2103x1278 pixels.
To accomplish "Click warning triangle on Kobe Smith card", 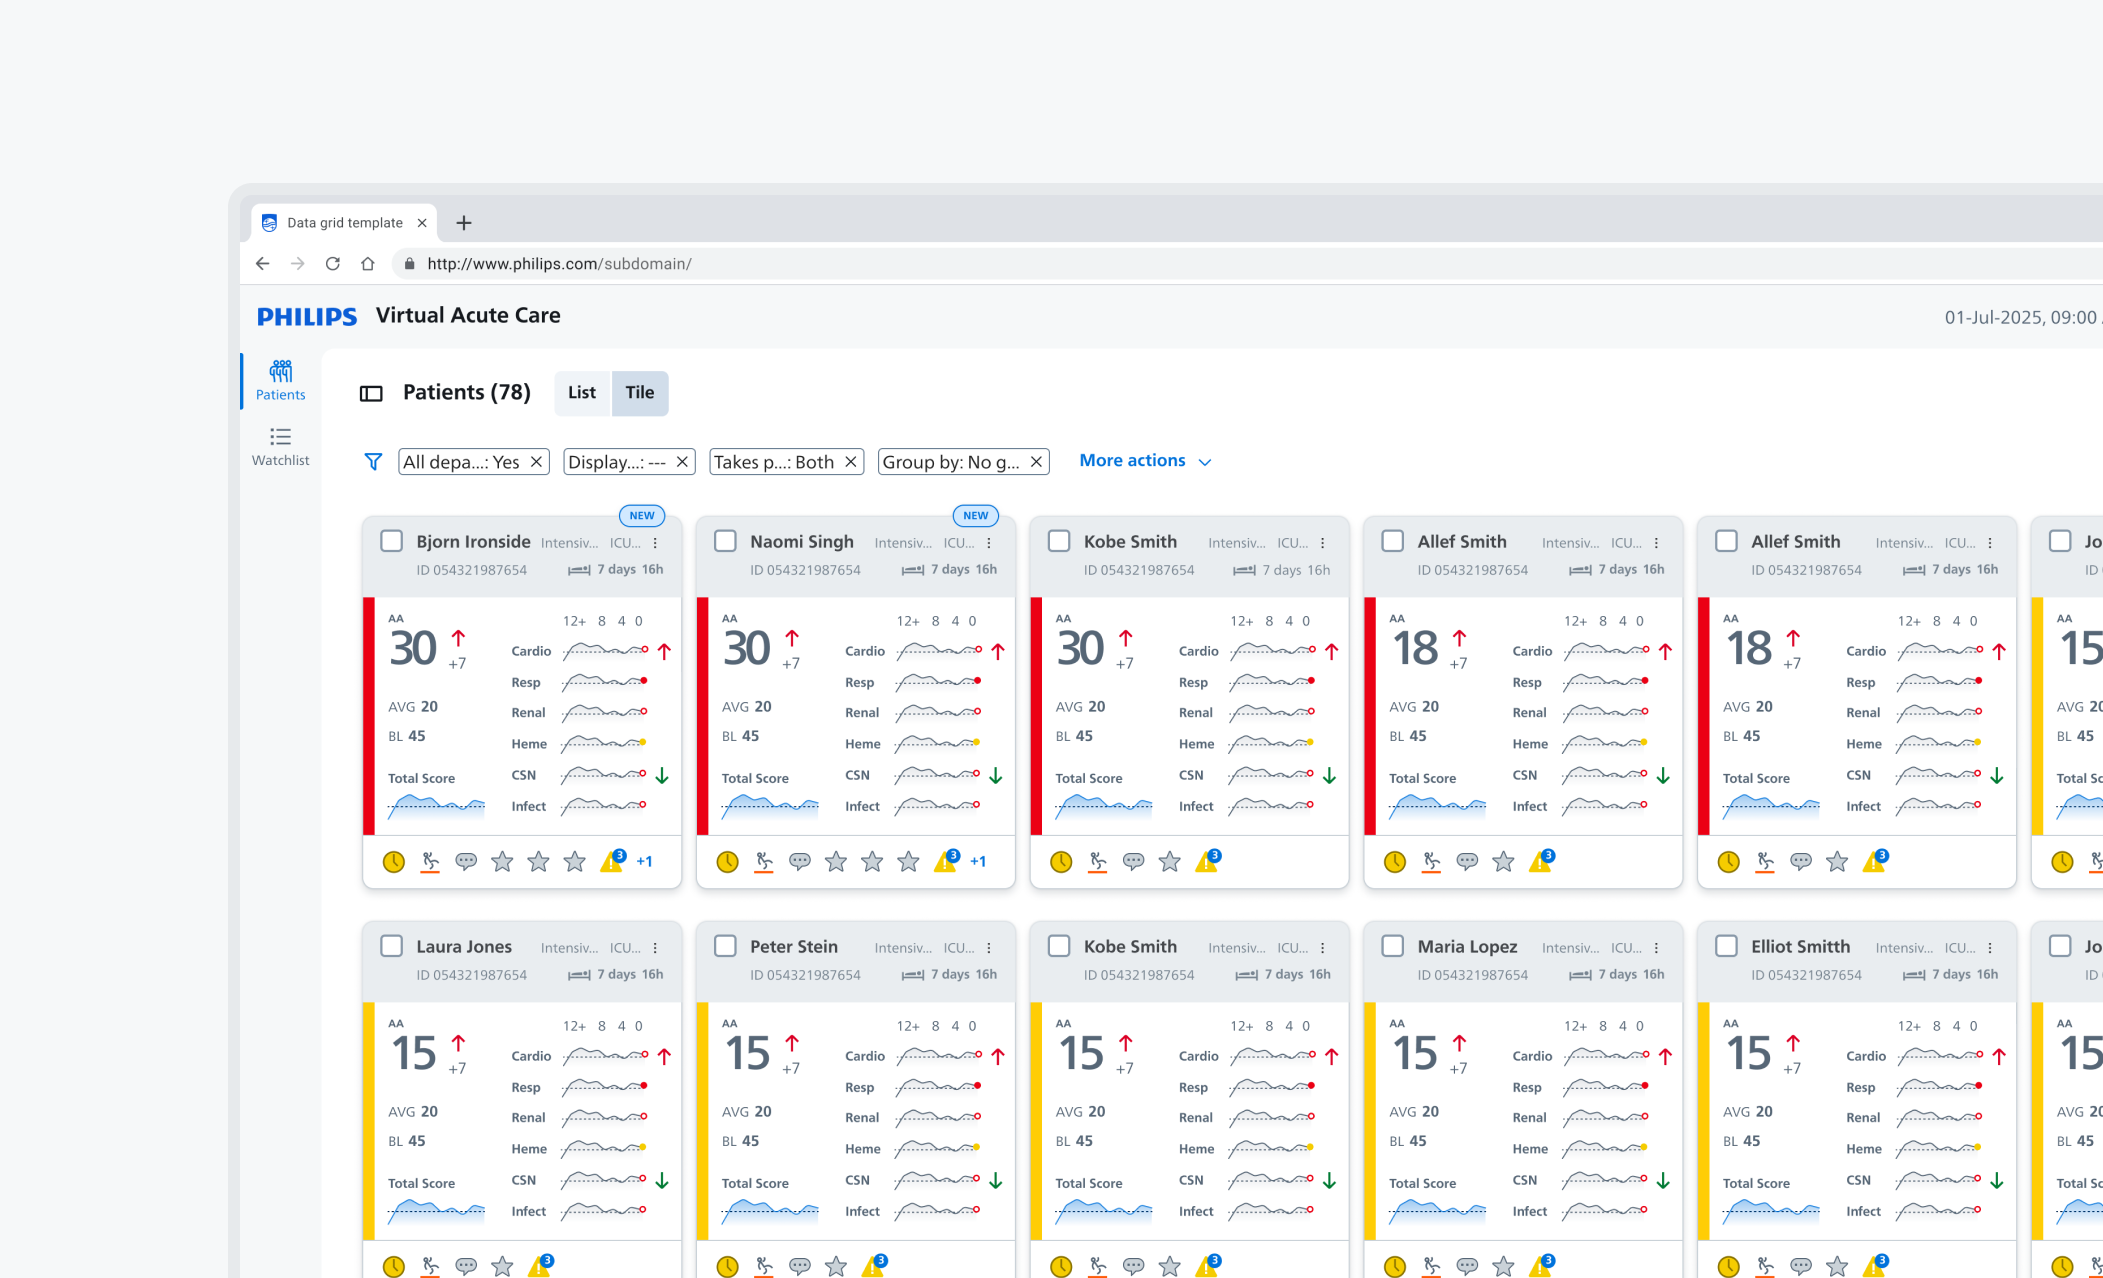I will tap(1206, 861).
